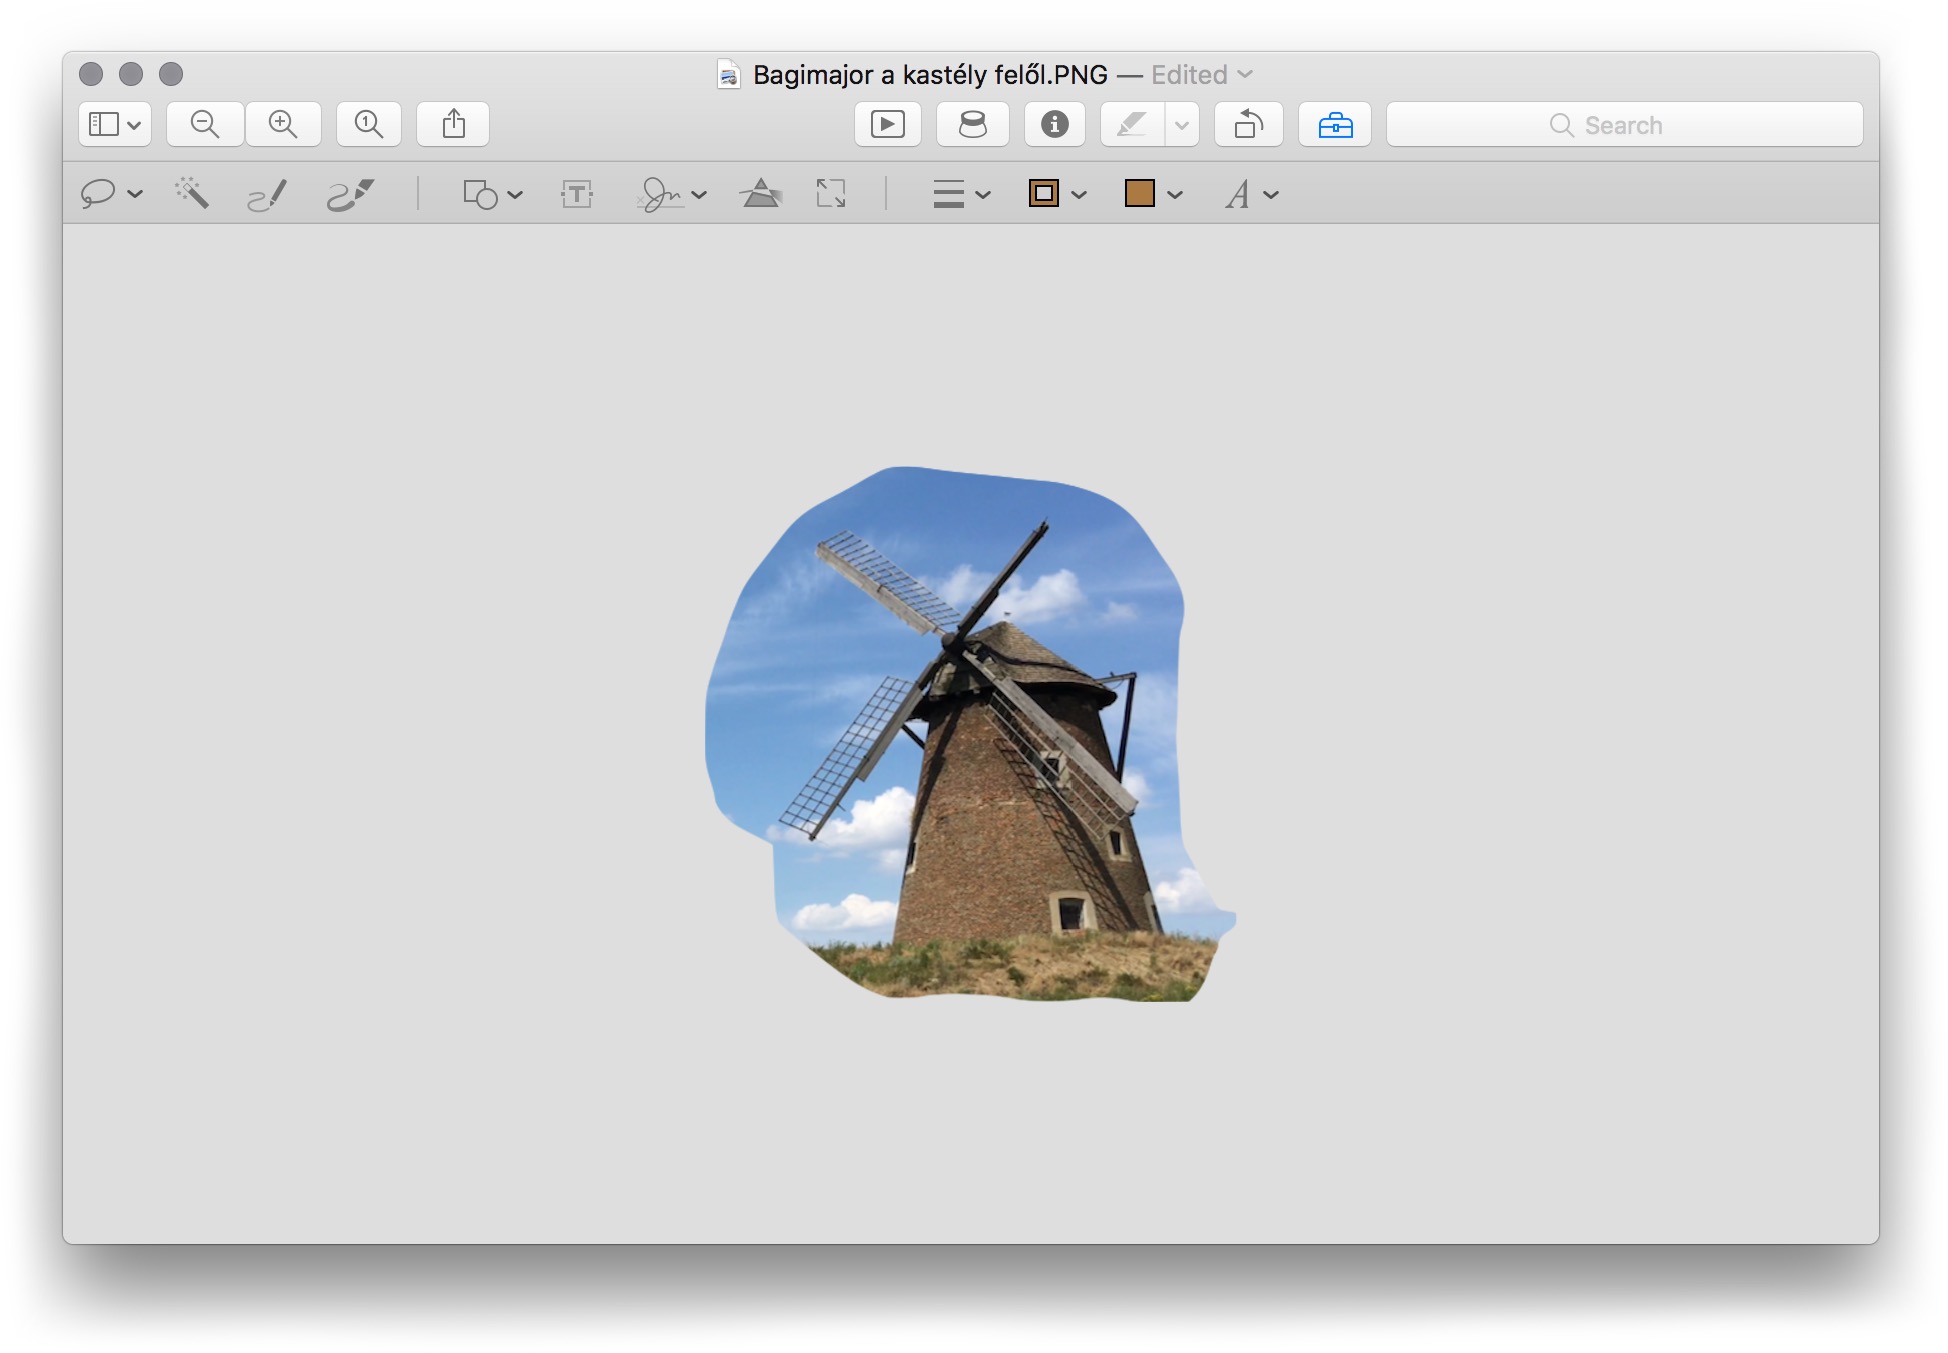Screen dimensions: 1948x1353
Task: Insert a Text box
Action: pyautogui.click(x=577, y=194)
